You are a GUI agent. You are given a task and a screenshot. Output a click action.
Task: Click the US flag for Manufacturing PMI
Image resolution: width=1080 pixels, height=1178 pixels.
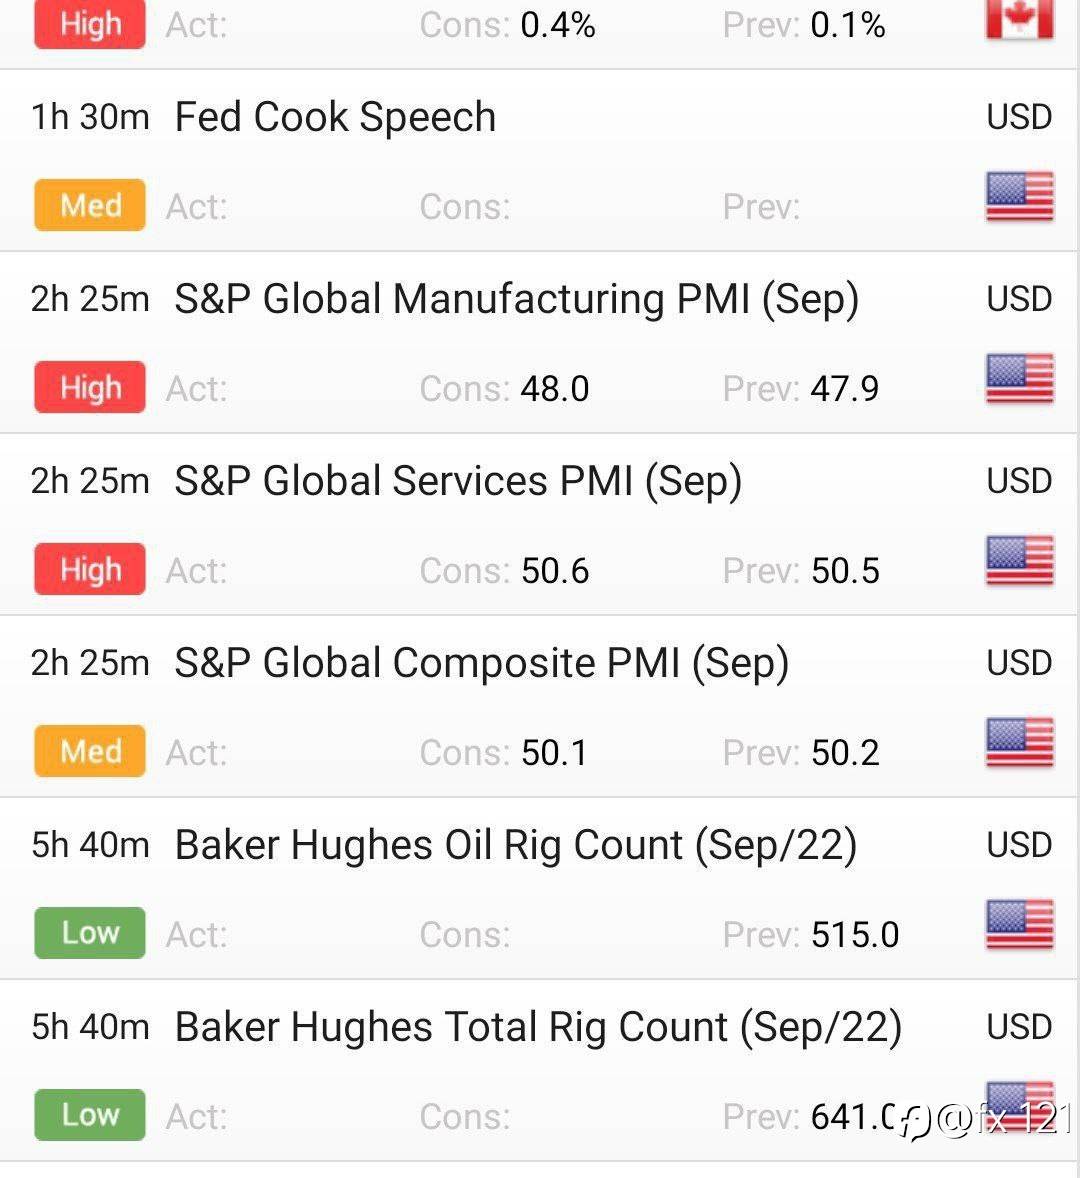[x=1019, y=378]
